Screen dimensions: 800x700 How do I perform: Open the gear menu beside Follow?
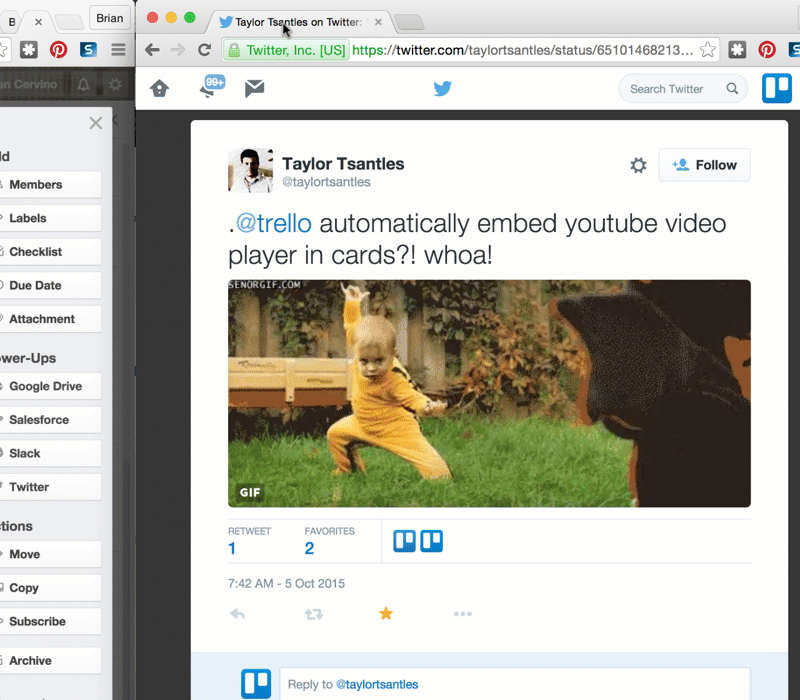click(638, 165)
